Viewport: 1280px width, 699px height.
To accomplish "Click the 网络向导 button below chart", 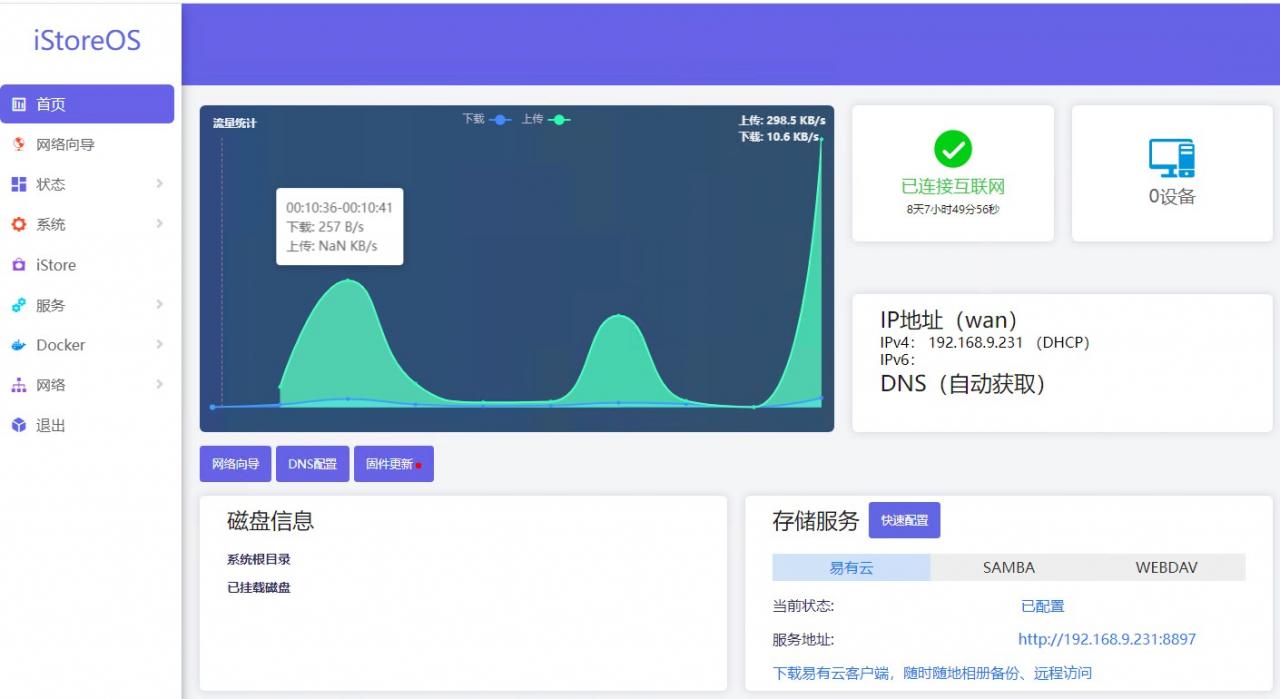I will (x=236, y=464).
